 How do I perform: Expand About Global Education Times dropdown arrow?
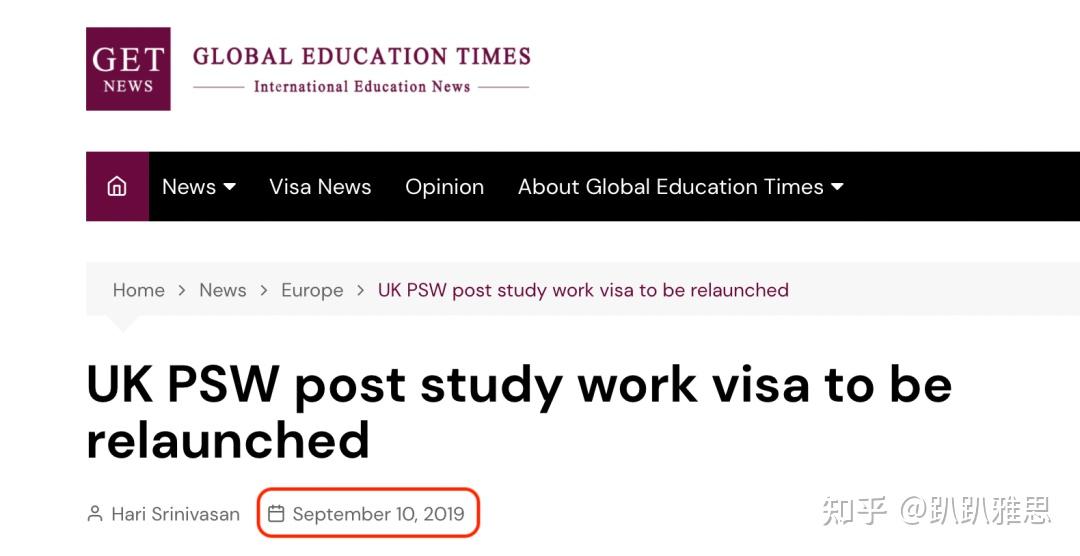pos(837,187)
